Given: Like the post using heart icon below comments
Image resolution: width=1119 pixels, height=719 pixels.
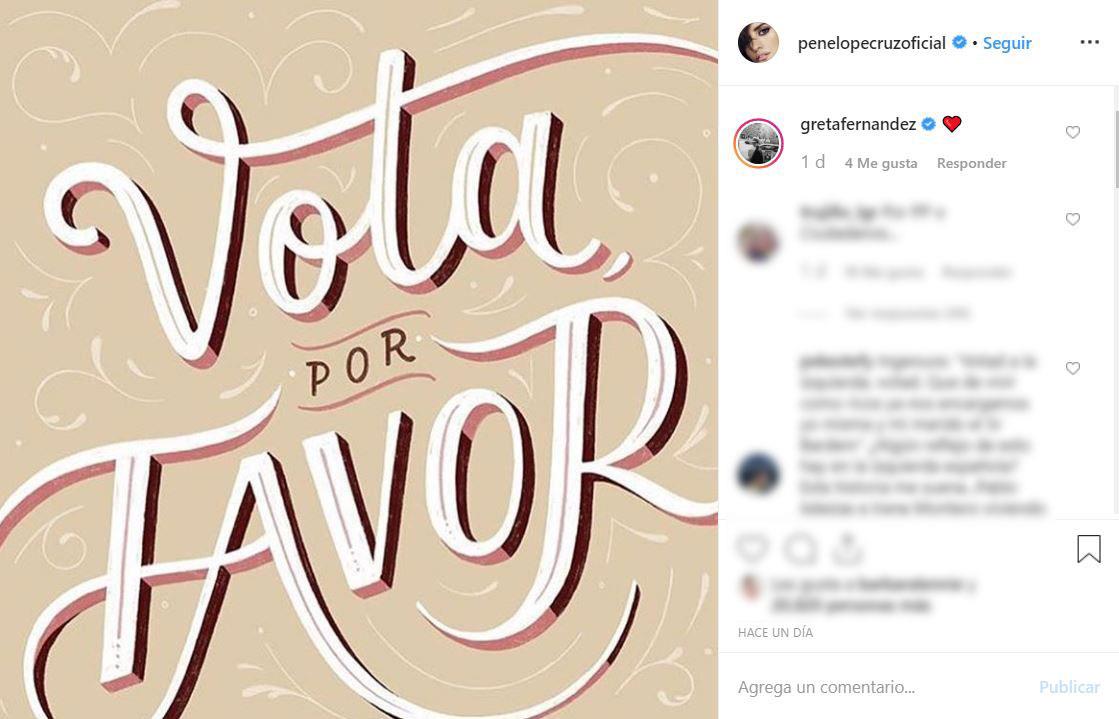Looking at the screenshot, I should (x=753, y=548).
